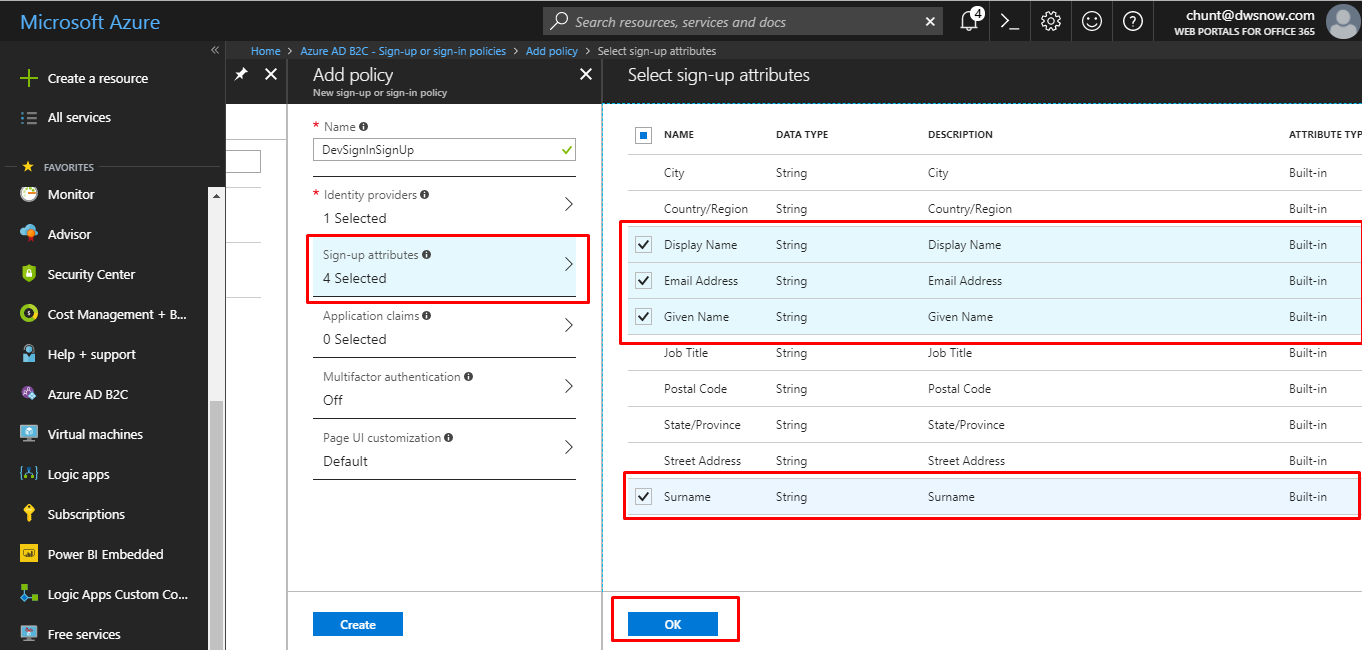
Task: Uncheck the Display Name attribute
Action: point(643,245)
